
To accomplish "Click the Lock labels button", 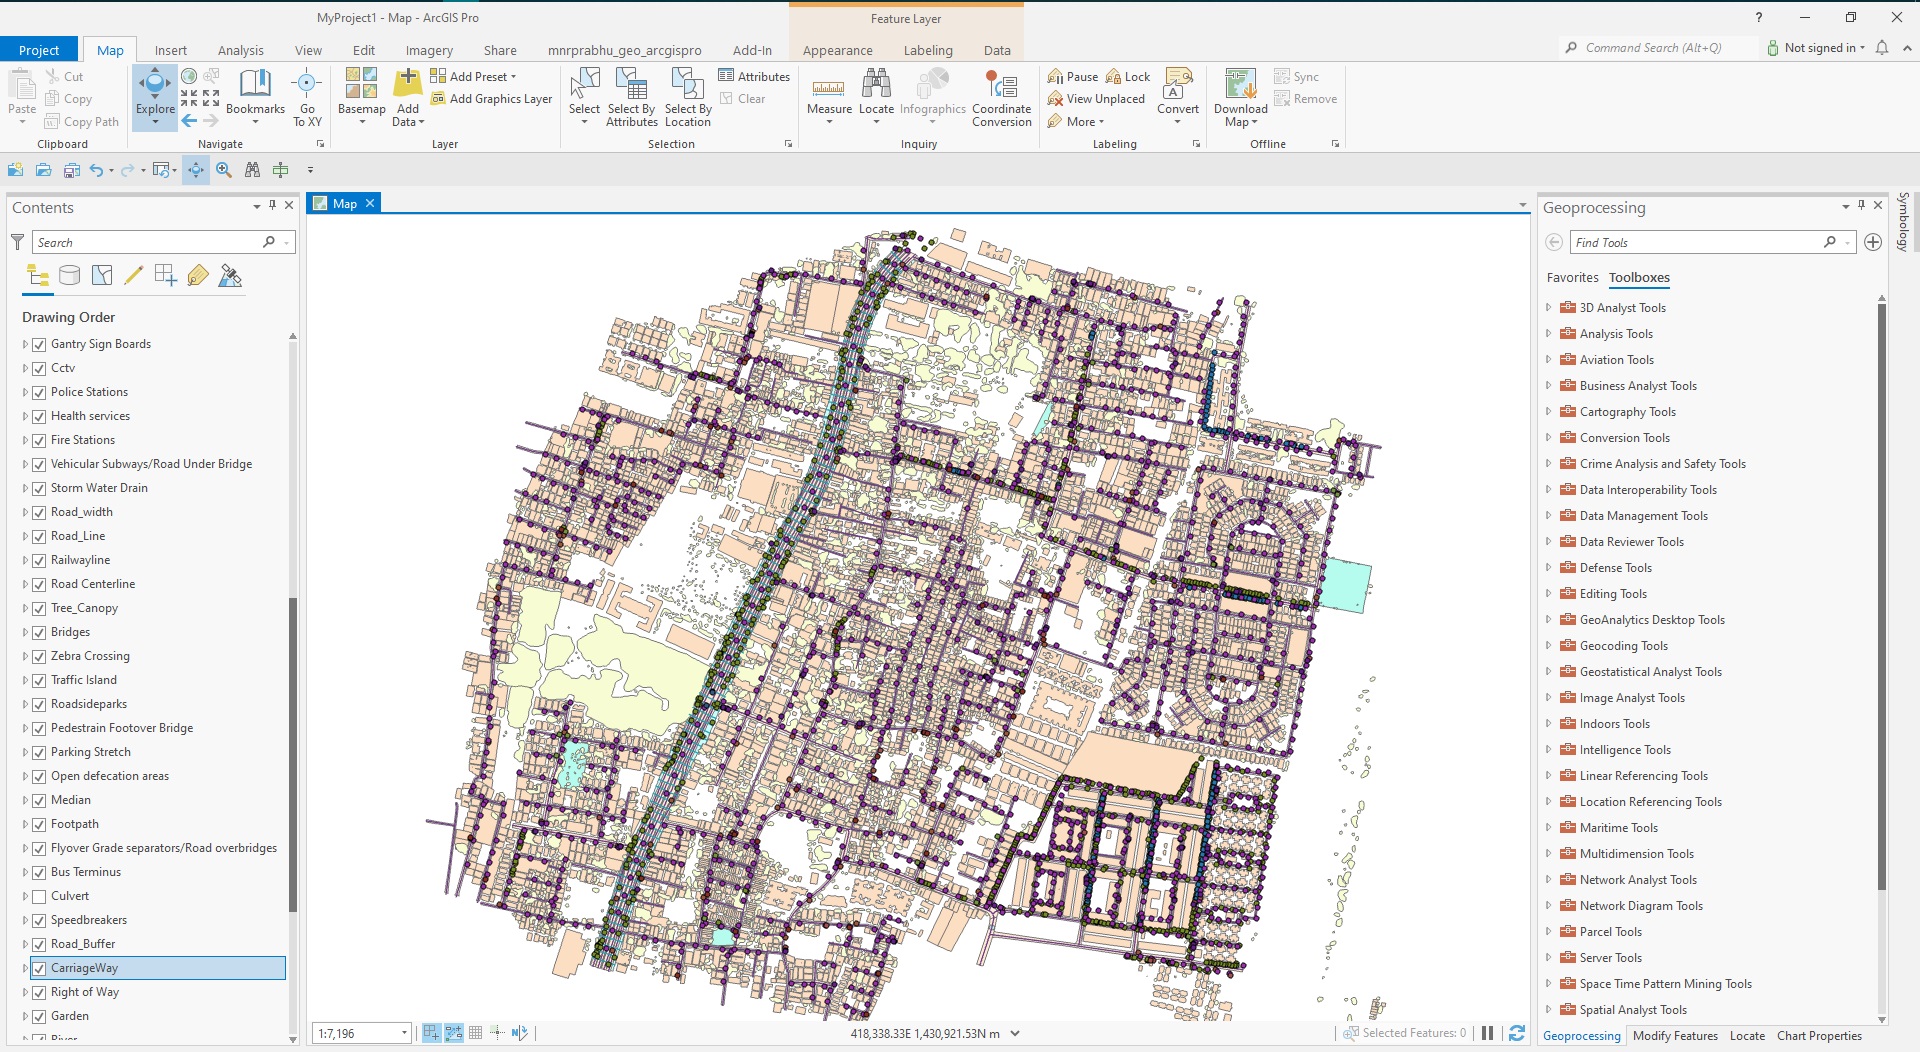I will pyautogui.click(x=1128, y=76).
